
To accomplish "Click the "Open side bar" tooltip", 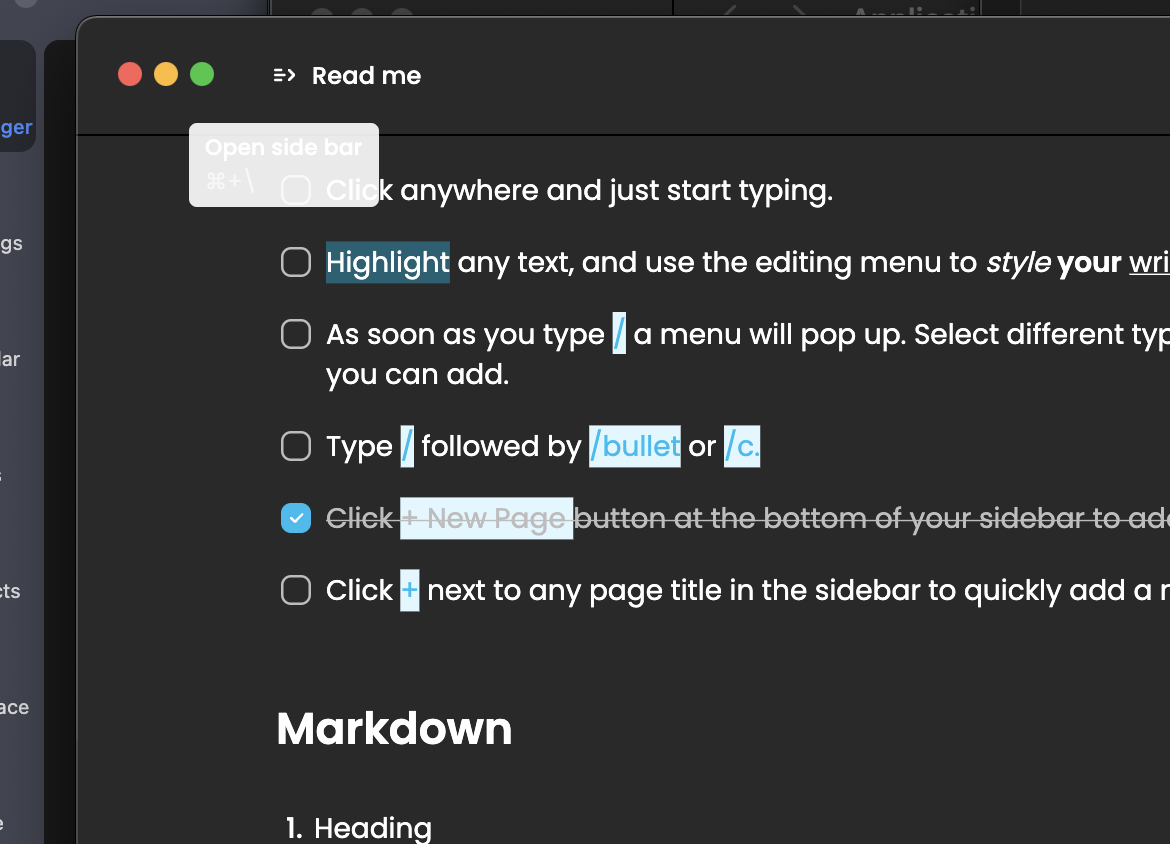I will click(284, 165).
